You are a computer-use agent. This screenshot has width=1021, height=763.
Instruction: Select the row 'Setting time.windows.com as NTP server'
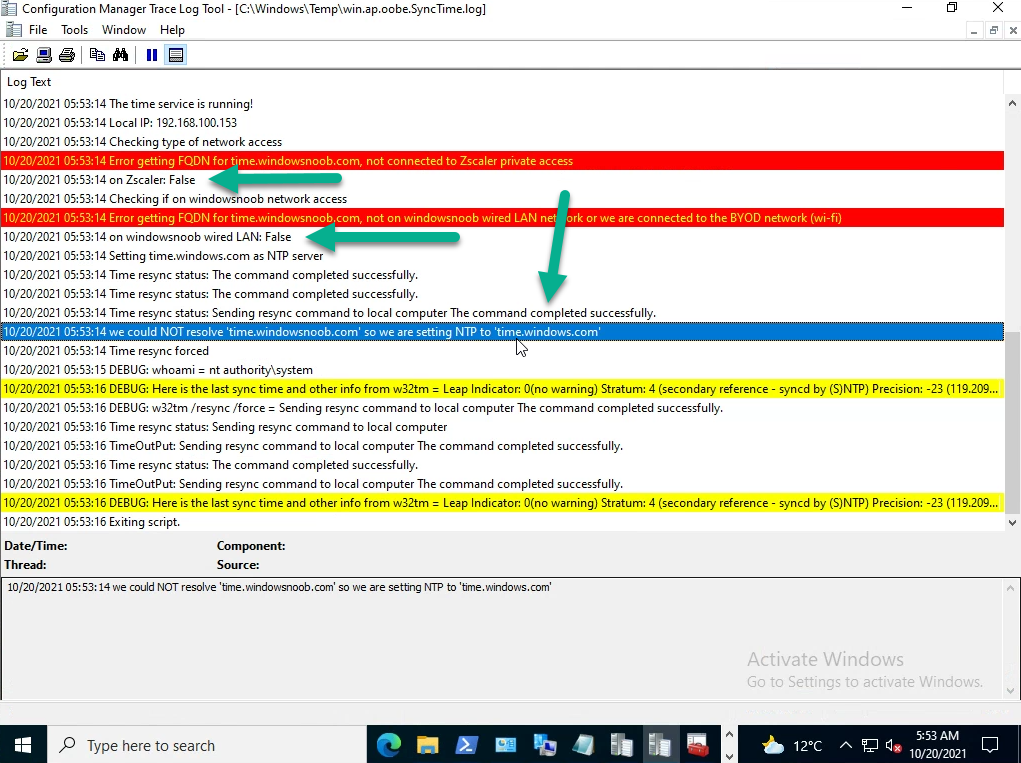pos(503,256)
